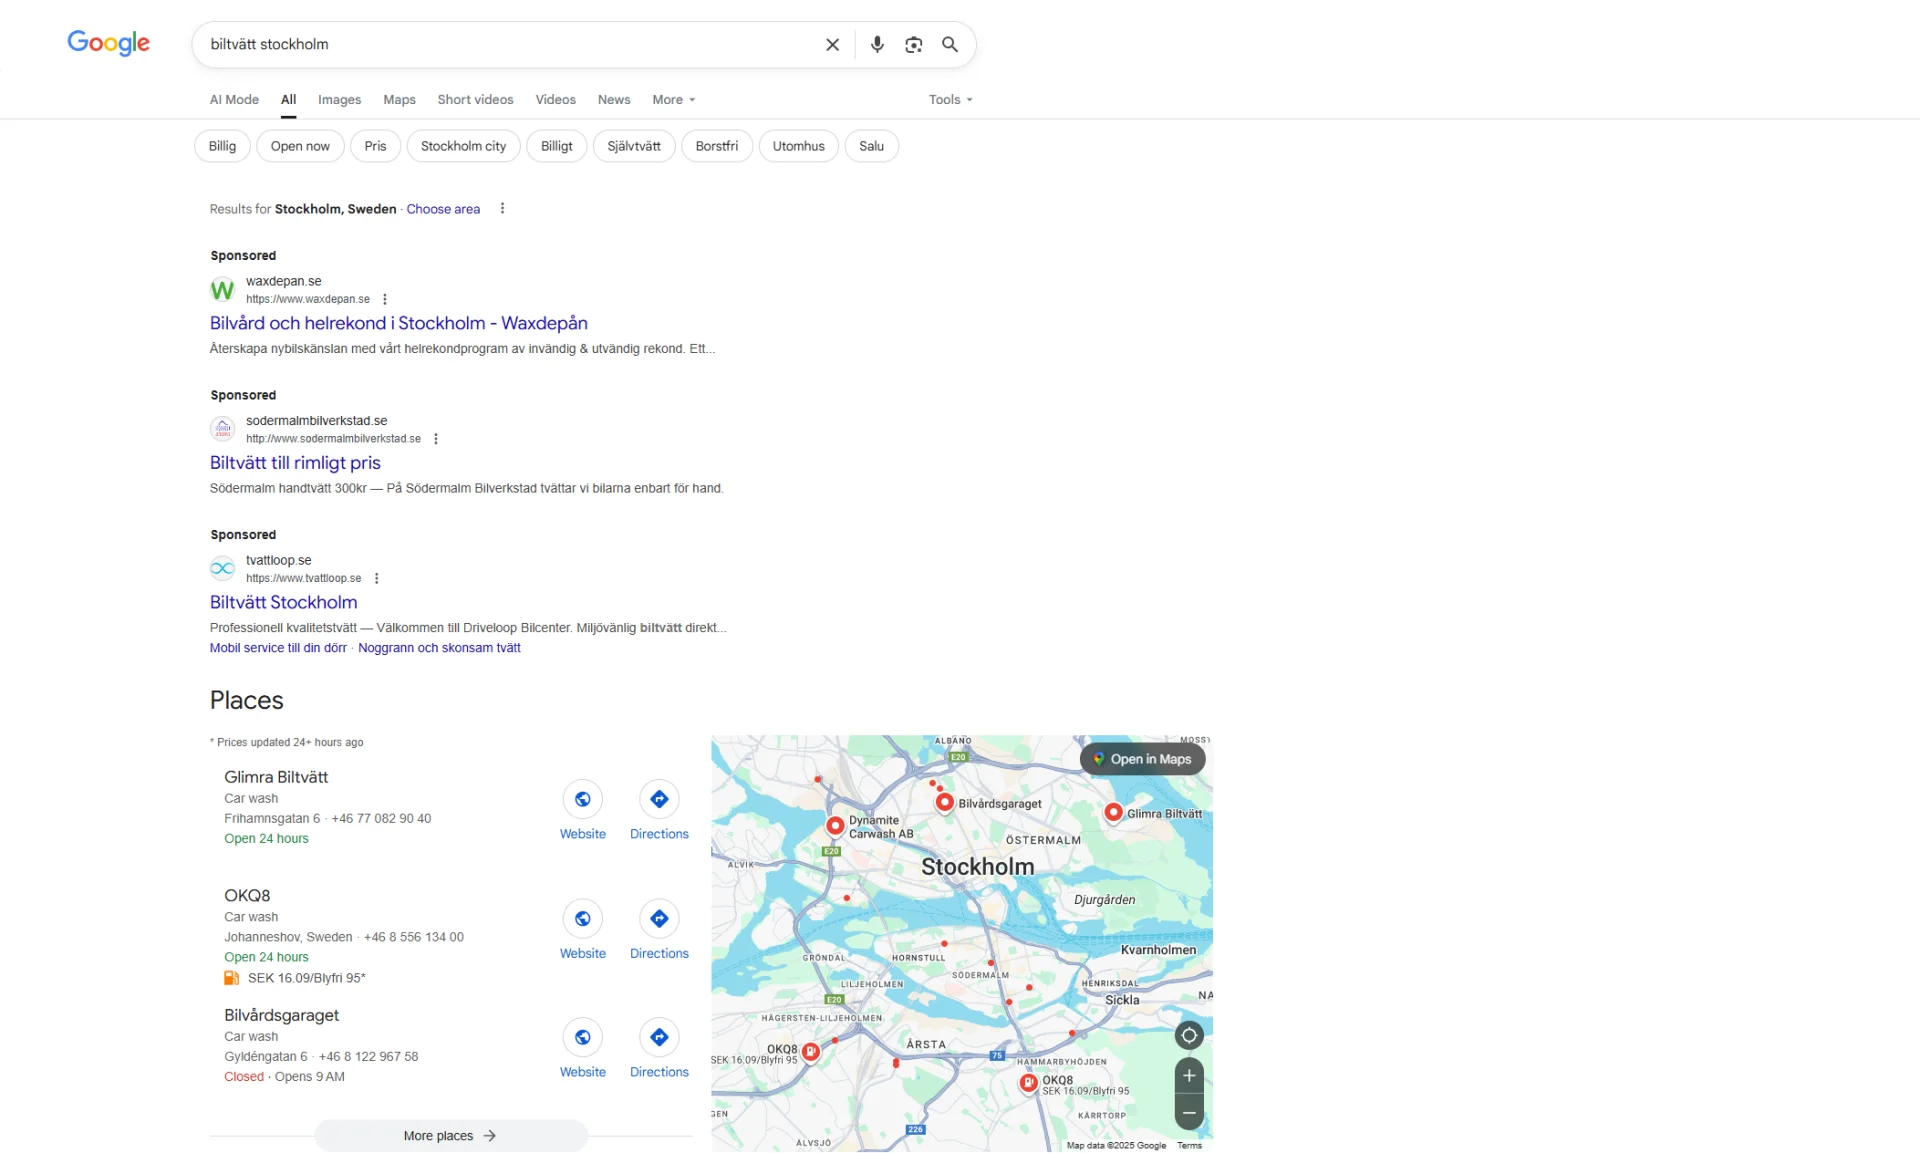
Task: Toggle the Billig filter chip
Action: pos(222,146)
